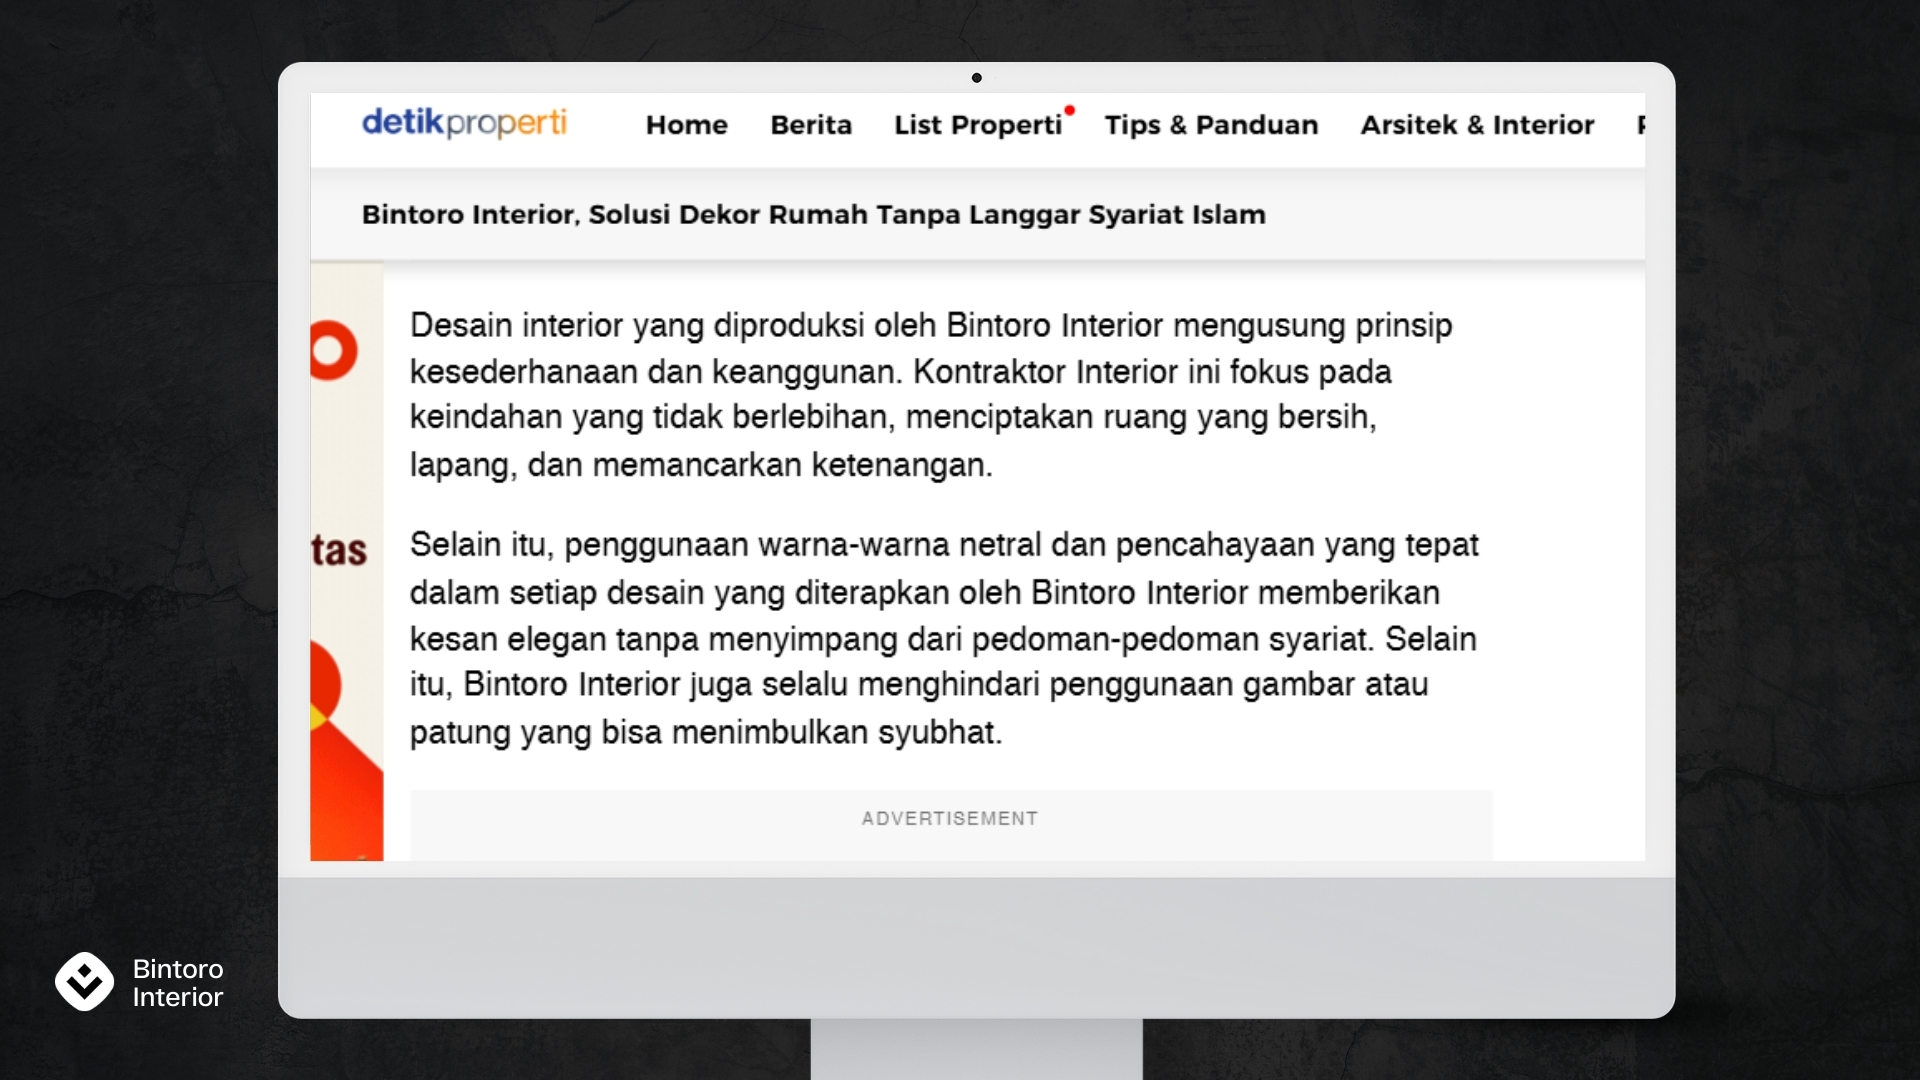Click the red ring icon in left banner
Screen dimensions: 1920x1080
pyautogui.click(x=333, y=351)
